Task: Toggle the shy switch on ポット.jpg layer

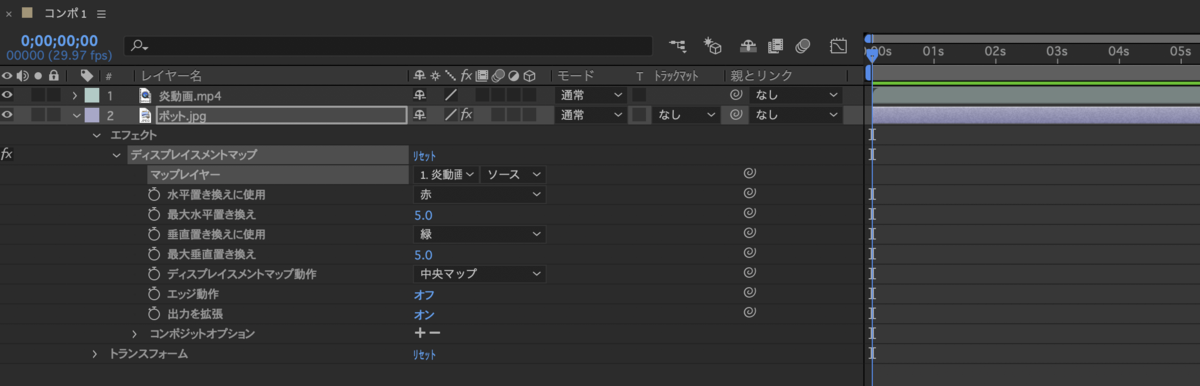Action: (420, 115)
